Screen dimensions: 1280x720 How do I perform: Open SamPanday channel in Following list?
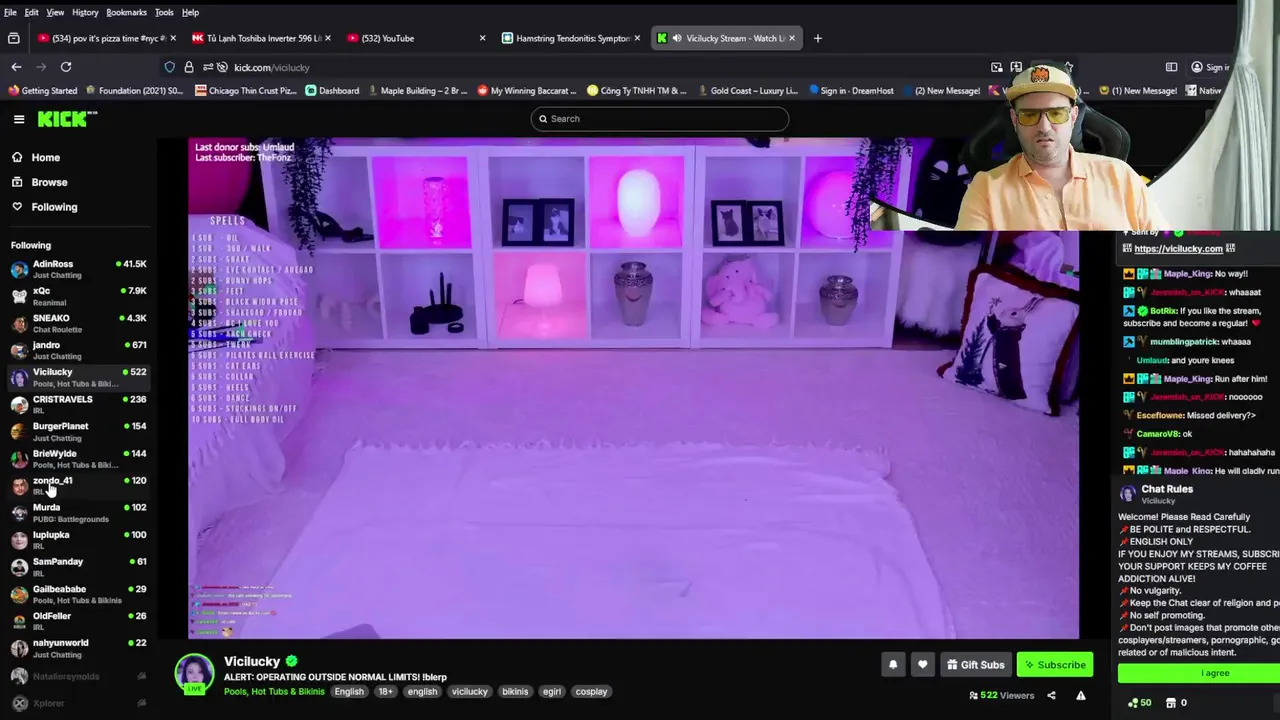pos(79,566)
